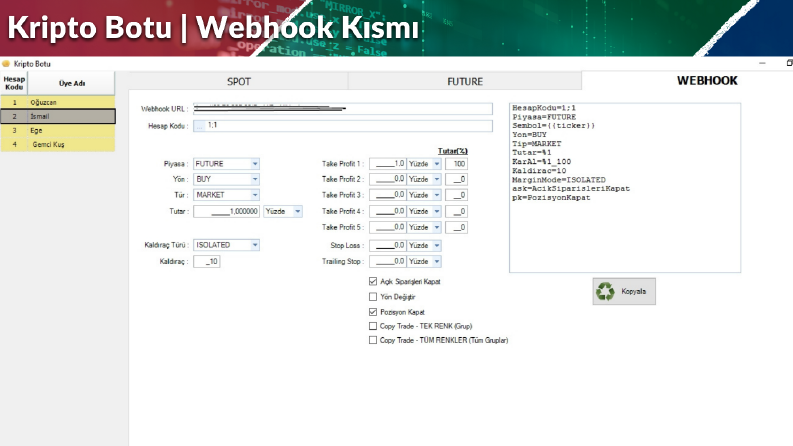
Task: Click Take Profit 1 Tutar(%) field showing 100
Action: coord(456,164)
